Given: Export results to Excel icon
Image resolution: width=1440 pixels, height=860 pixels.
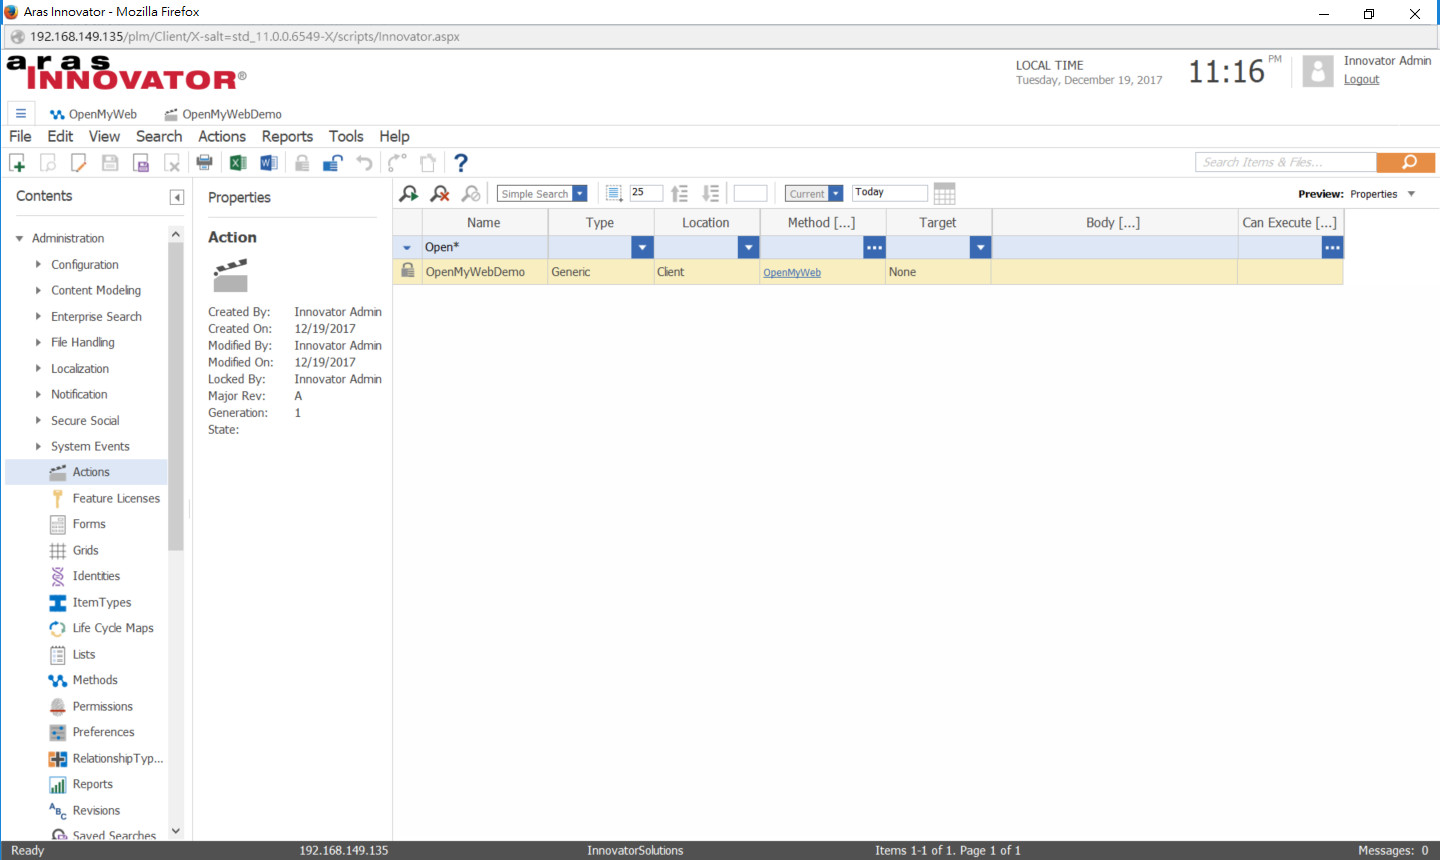Looking at the screenshot, I should (238, 163).
